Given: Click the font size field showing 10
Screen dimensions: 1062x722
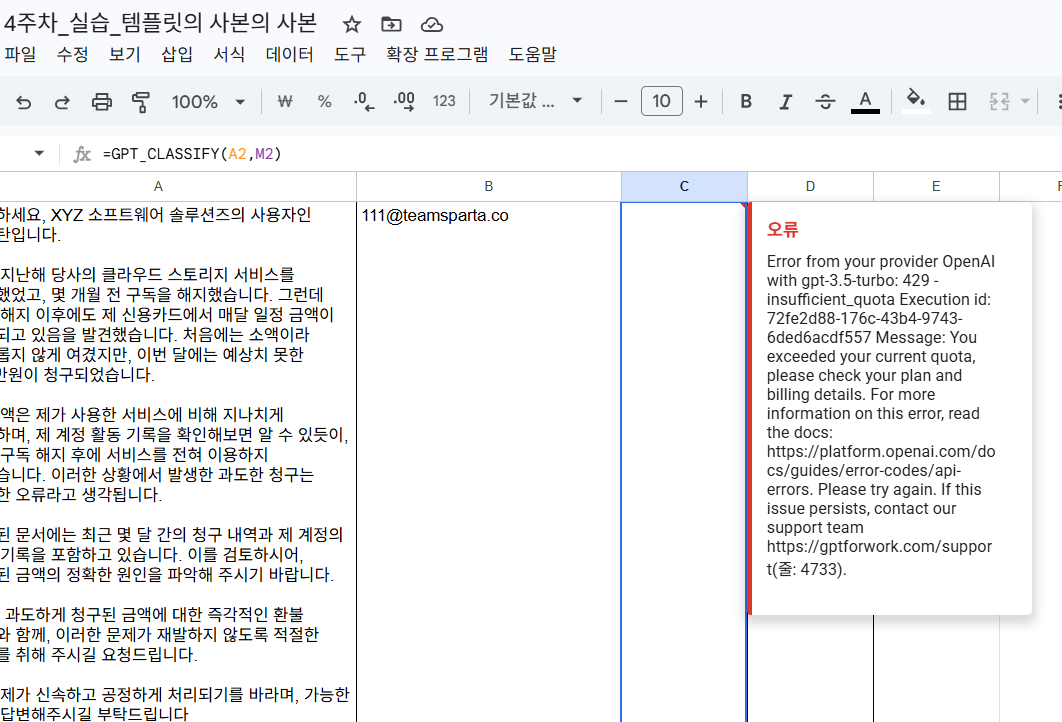Looking at the screenshot, I should coord(662,102).
